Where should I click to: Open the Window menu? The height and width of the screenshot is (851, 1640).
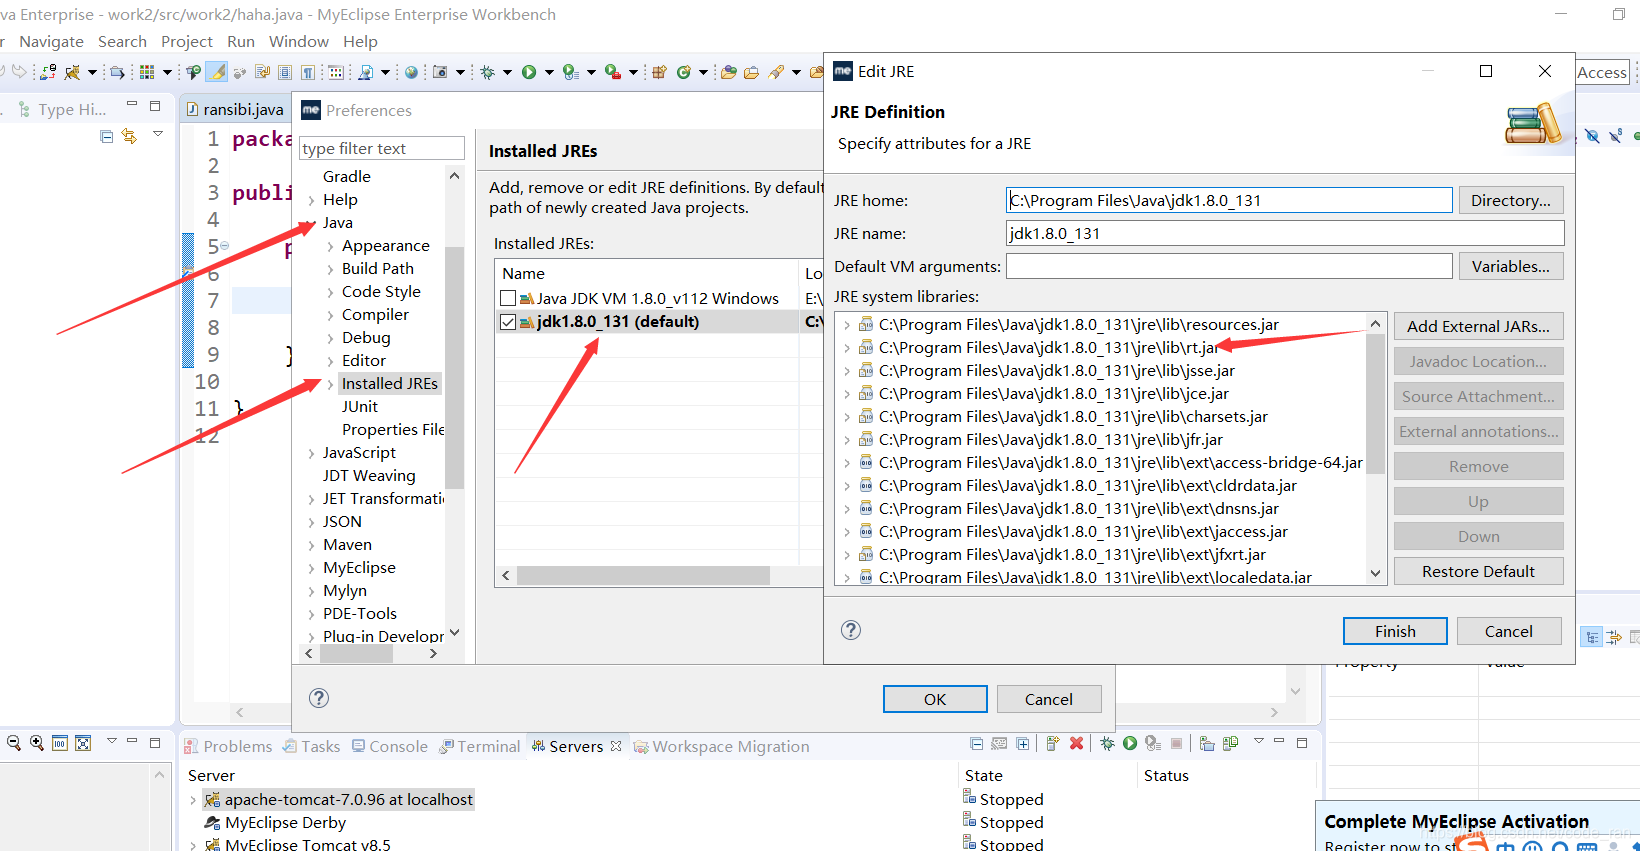pos(299,41)
